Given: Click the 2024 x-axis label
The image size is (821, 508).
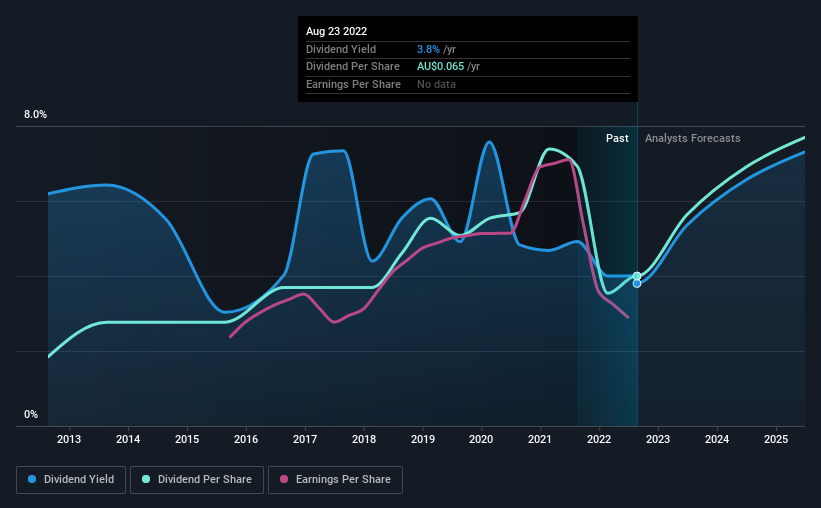Looking at the screenshot, I should [x=717, y=439].
